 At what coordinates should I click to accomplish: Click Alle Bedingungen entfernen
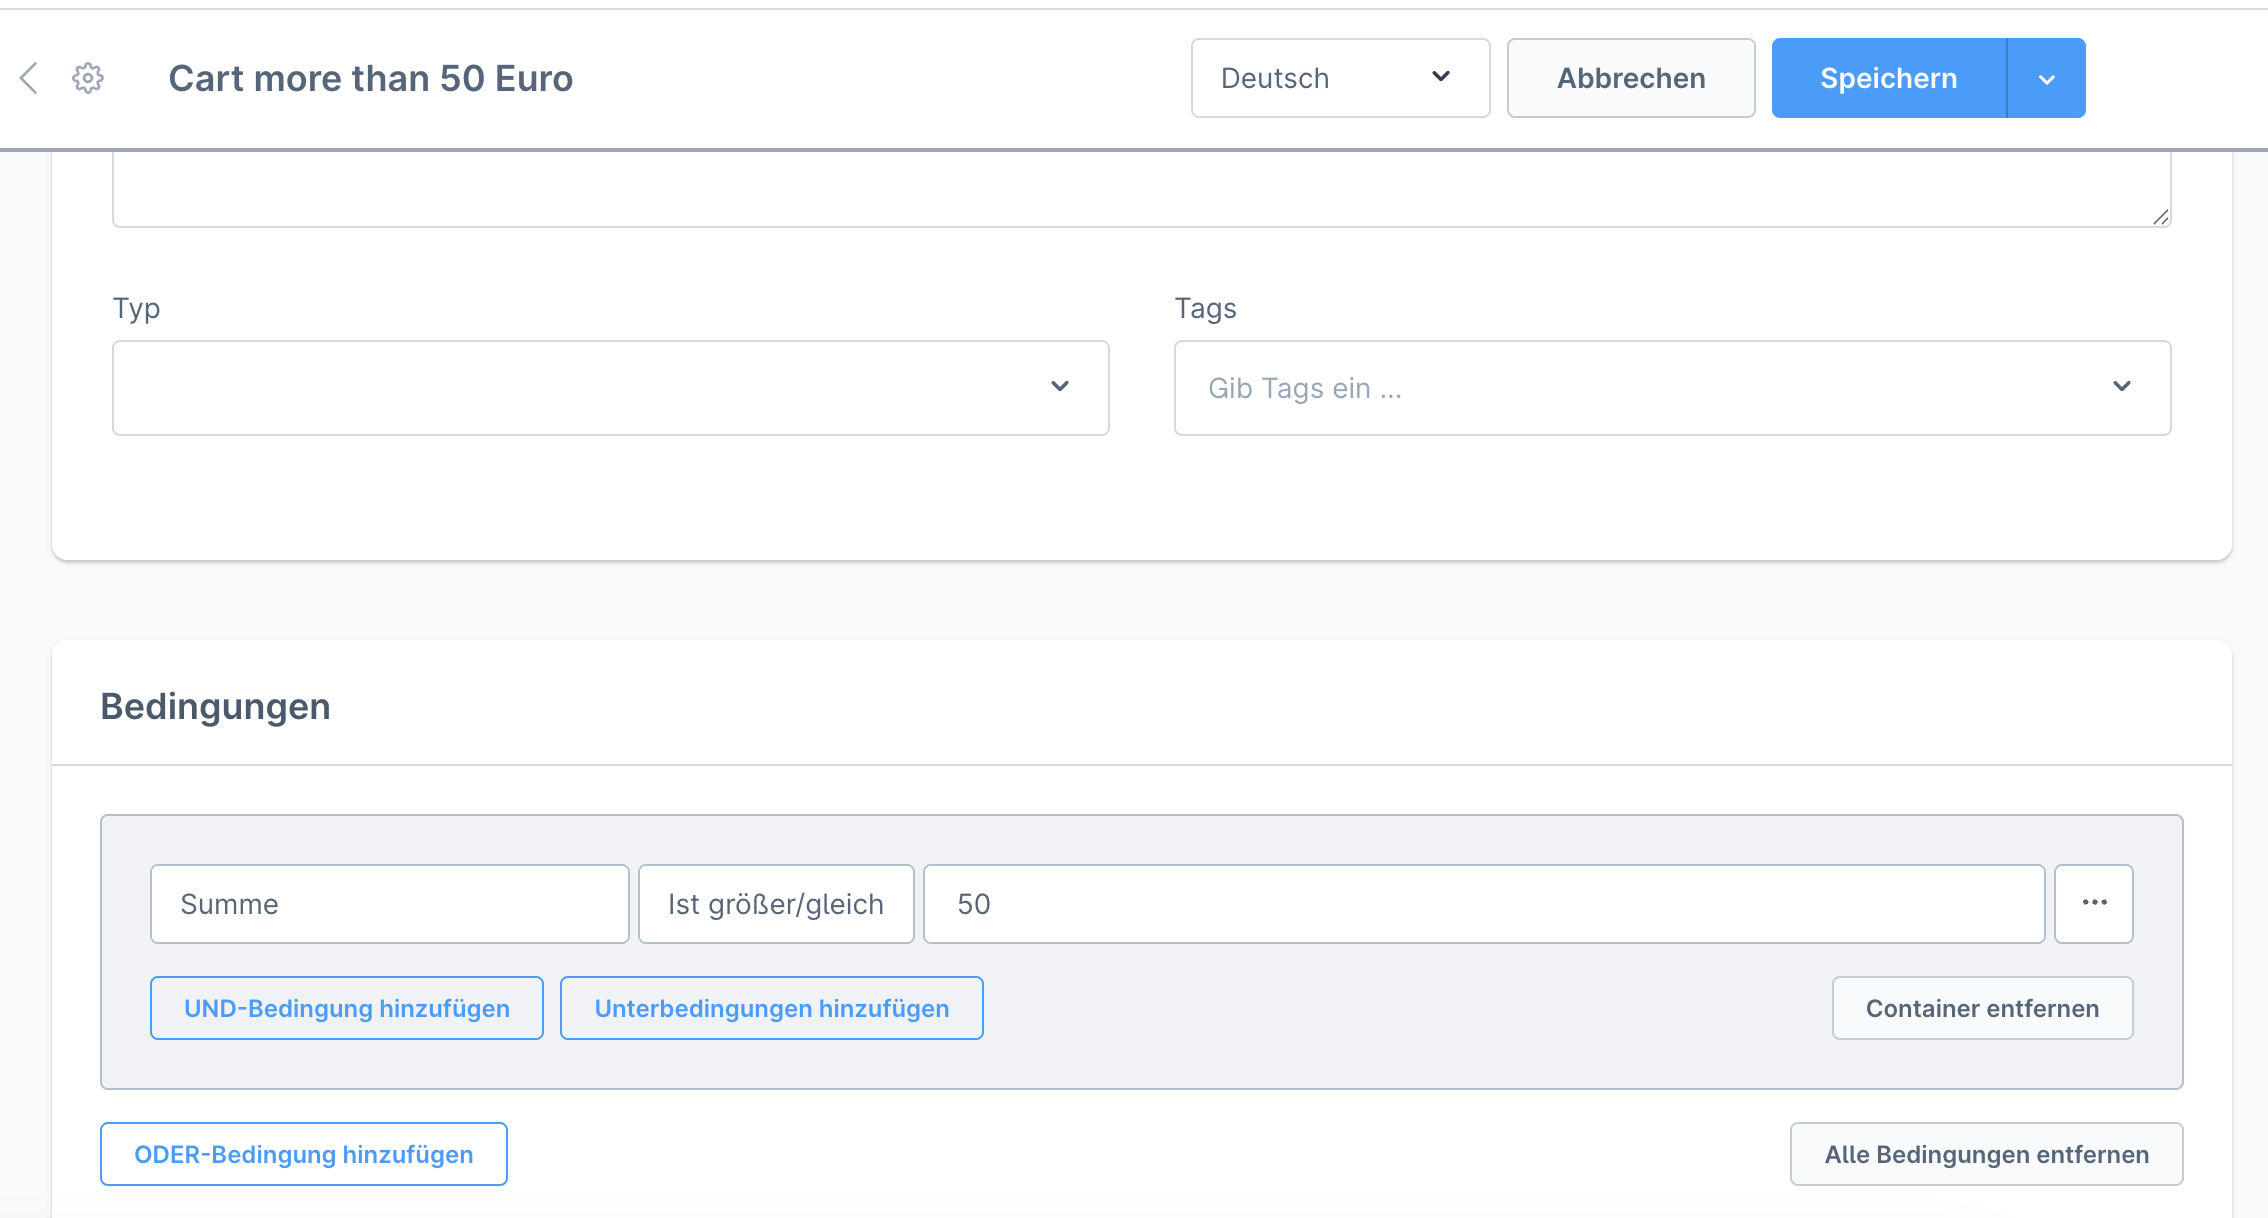pyautogui.click(x=1986, y=1154)
